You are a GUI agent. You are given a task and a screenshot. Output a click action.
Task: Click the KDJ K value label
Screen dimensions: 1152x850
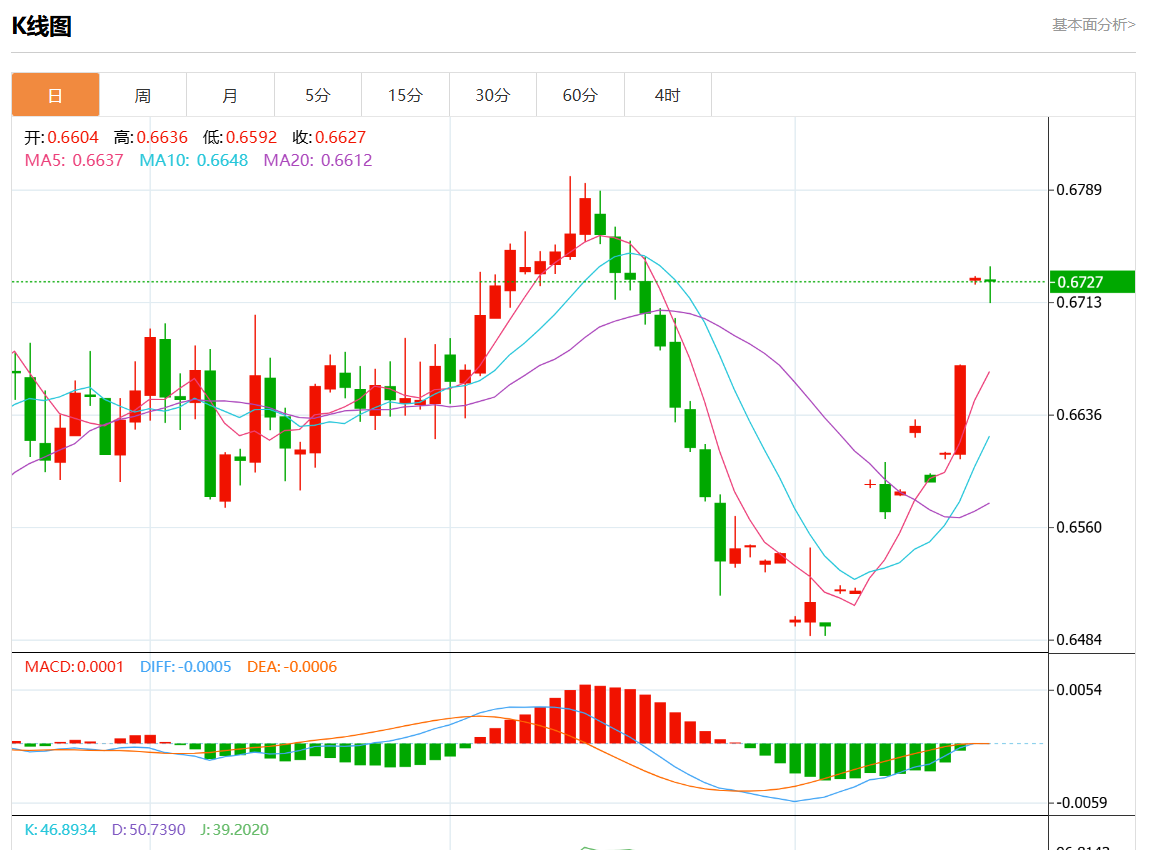coord(60,829)
